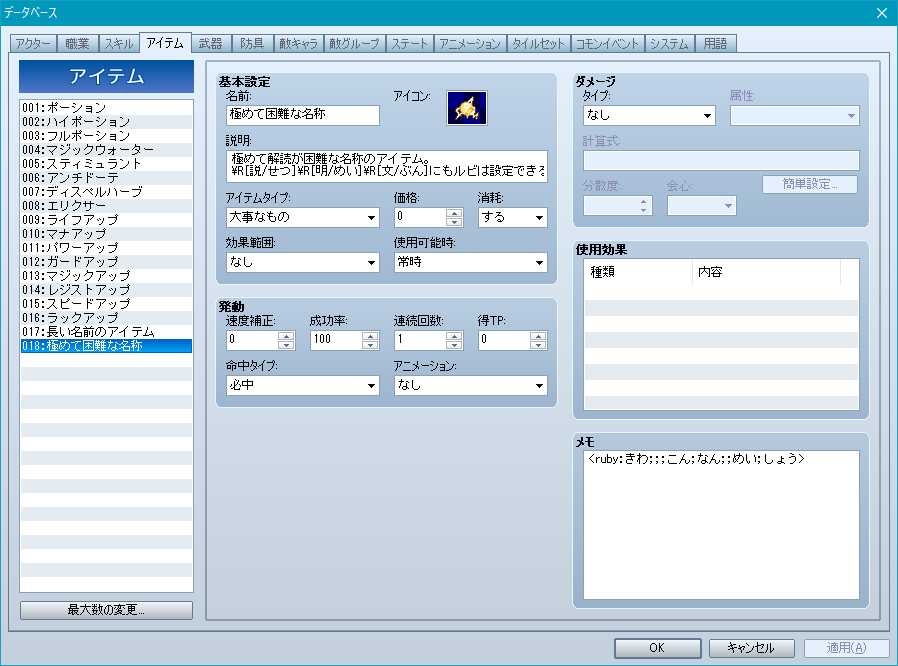Screen dimensions: 898x666
Task: Switch to the 武器 tab
Action: [210, 44]
